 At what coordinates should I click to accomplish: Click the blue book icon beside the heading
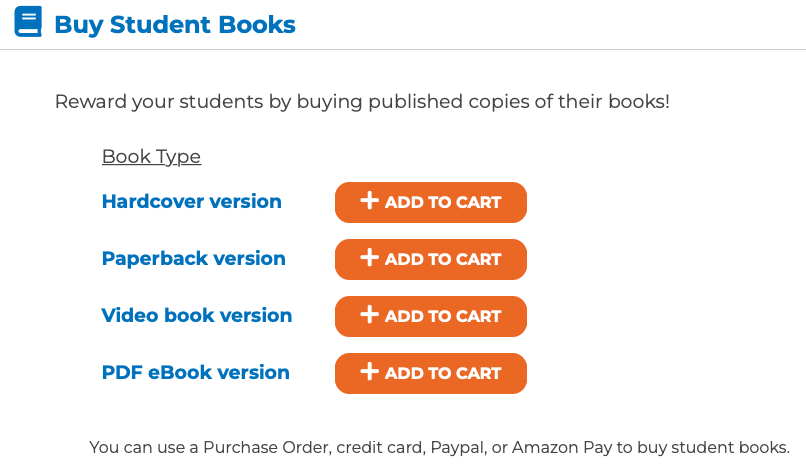point(28,22)
